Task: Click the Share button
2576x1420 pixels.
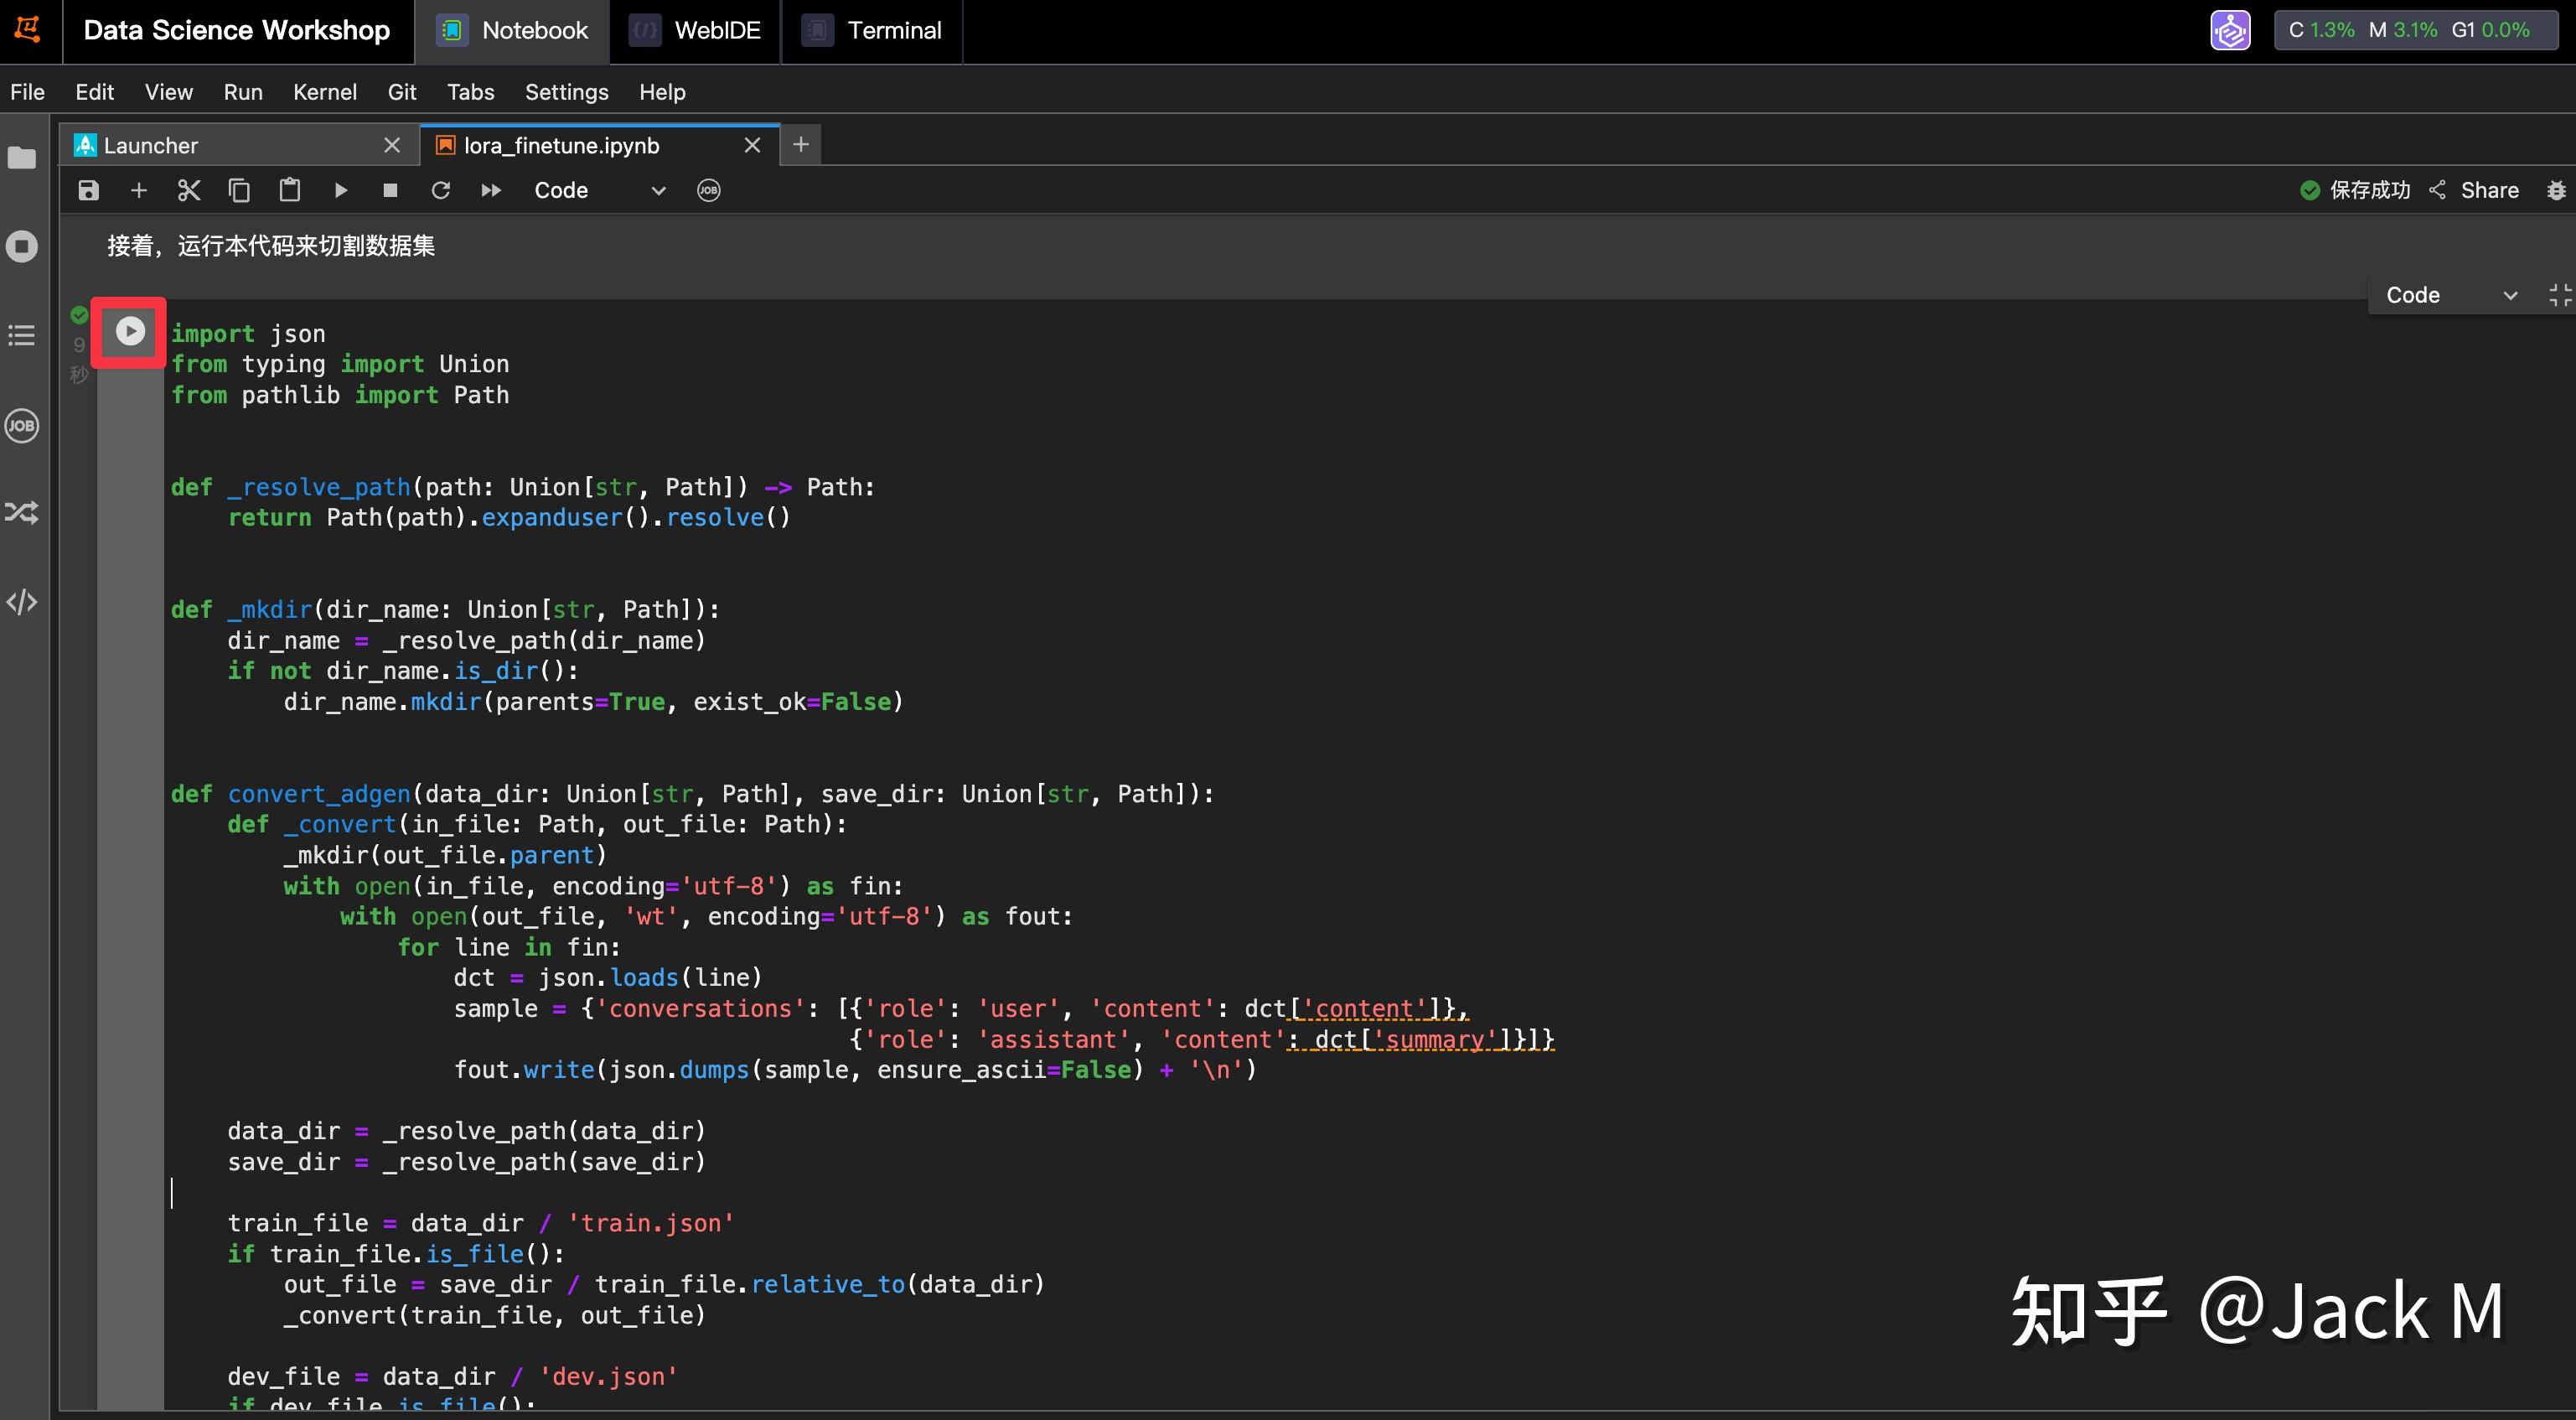Action: [2474, 190]
